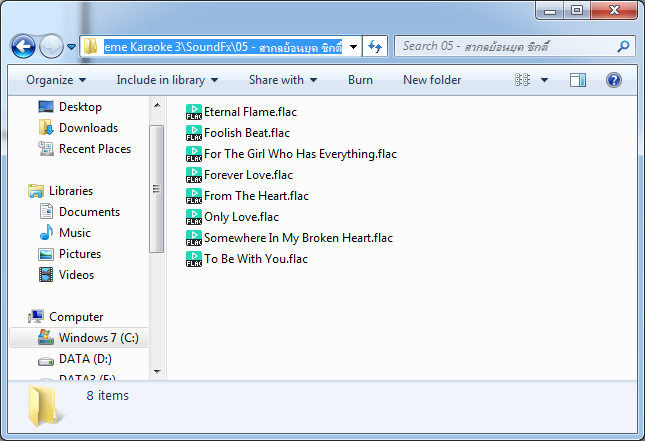Open recent pages dropdown arrow next to Forward
The width and height of the screenshot is (645, 441).
coord(71,47)
